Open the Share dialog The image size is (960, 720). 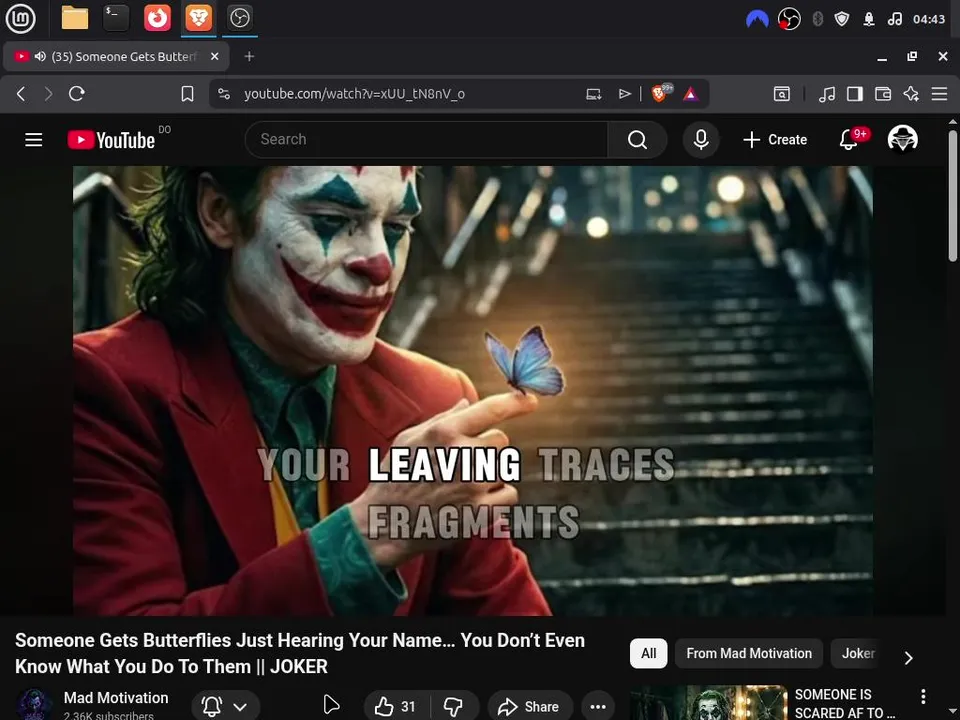(530, 707)
